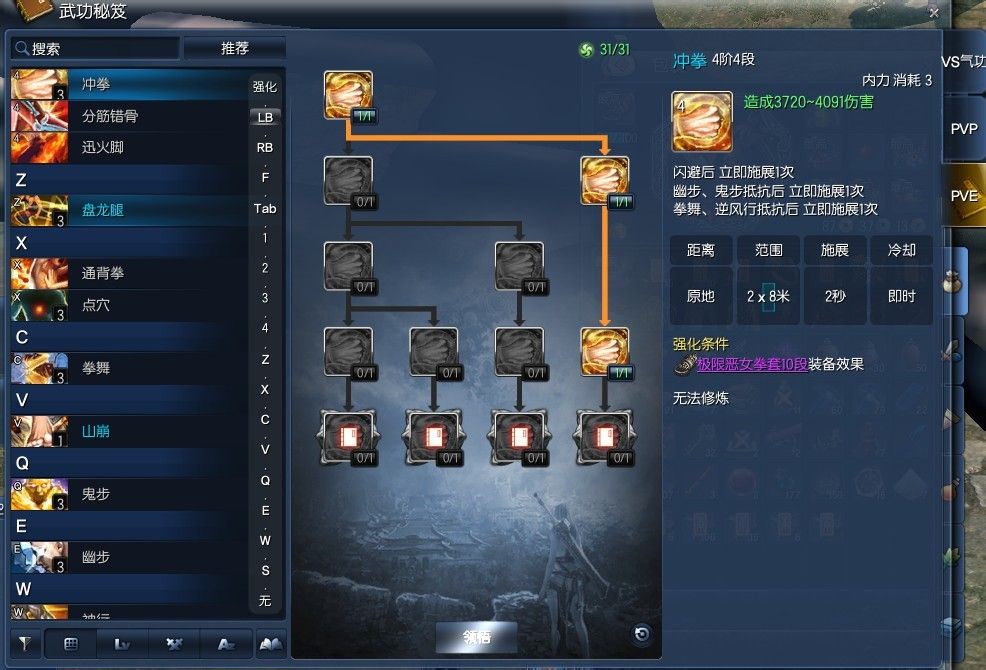Click the top 冲拳 skill node icon
Screen dimensions: 986x670
coord(348,95)
